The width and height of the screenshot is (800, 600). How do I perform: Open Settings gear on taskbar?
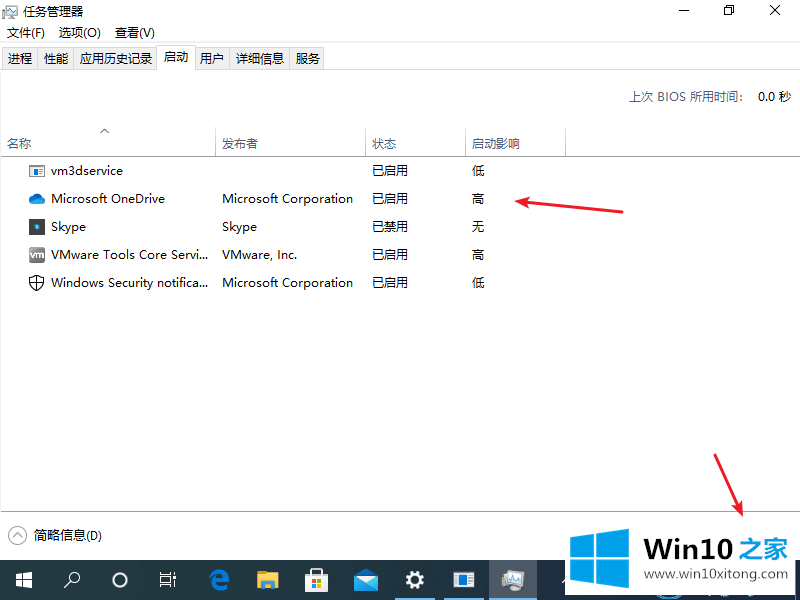tap(414, 580)
